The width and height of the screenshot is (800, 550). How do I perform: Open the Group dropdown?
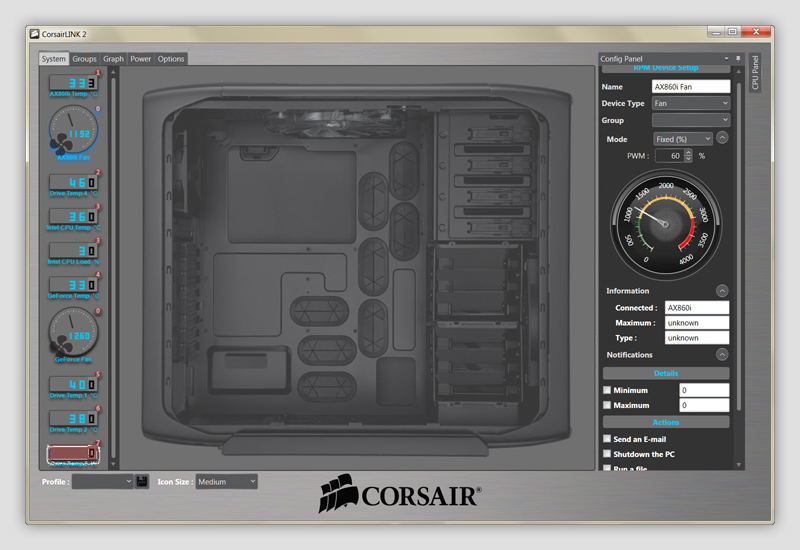pyautogui.click(x=691, y=120)
